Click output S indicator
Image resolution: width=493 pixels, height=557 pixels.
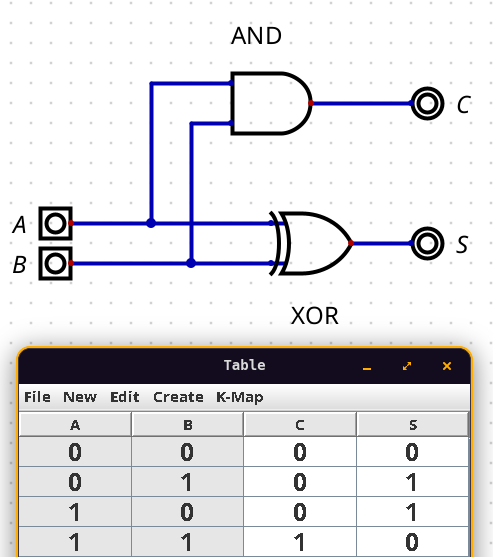point(427,243)
